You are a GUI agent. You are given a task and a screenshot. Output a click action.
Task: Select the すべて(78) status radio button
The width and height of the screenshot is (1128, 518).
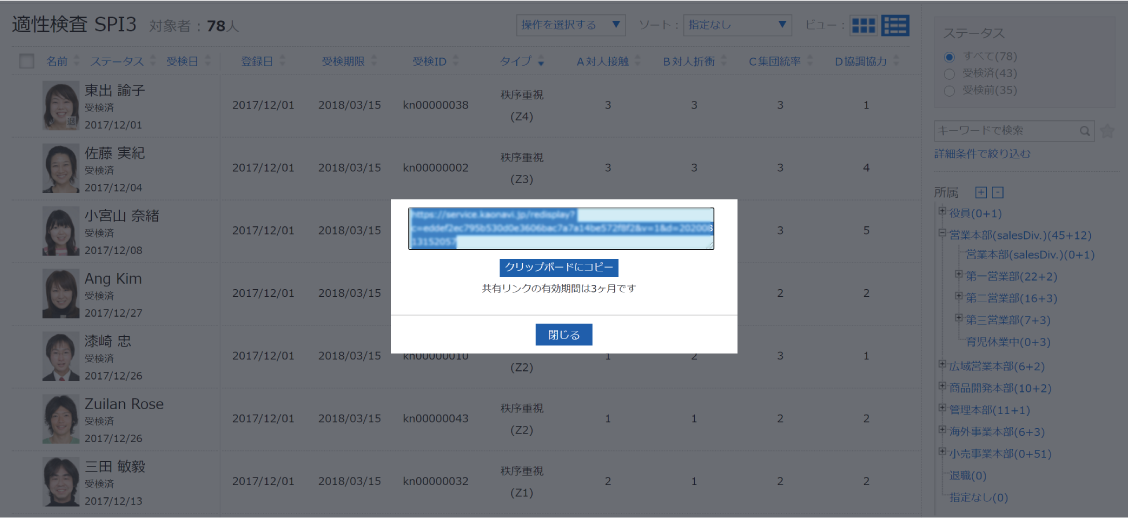949,56
